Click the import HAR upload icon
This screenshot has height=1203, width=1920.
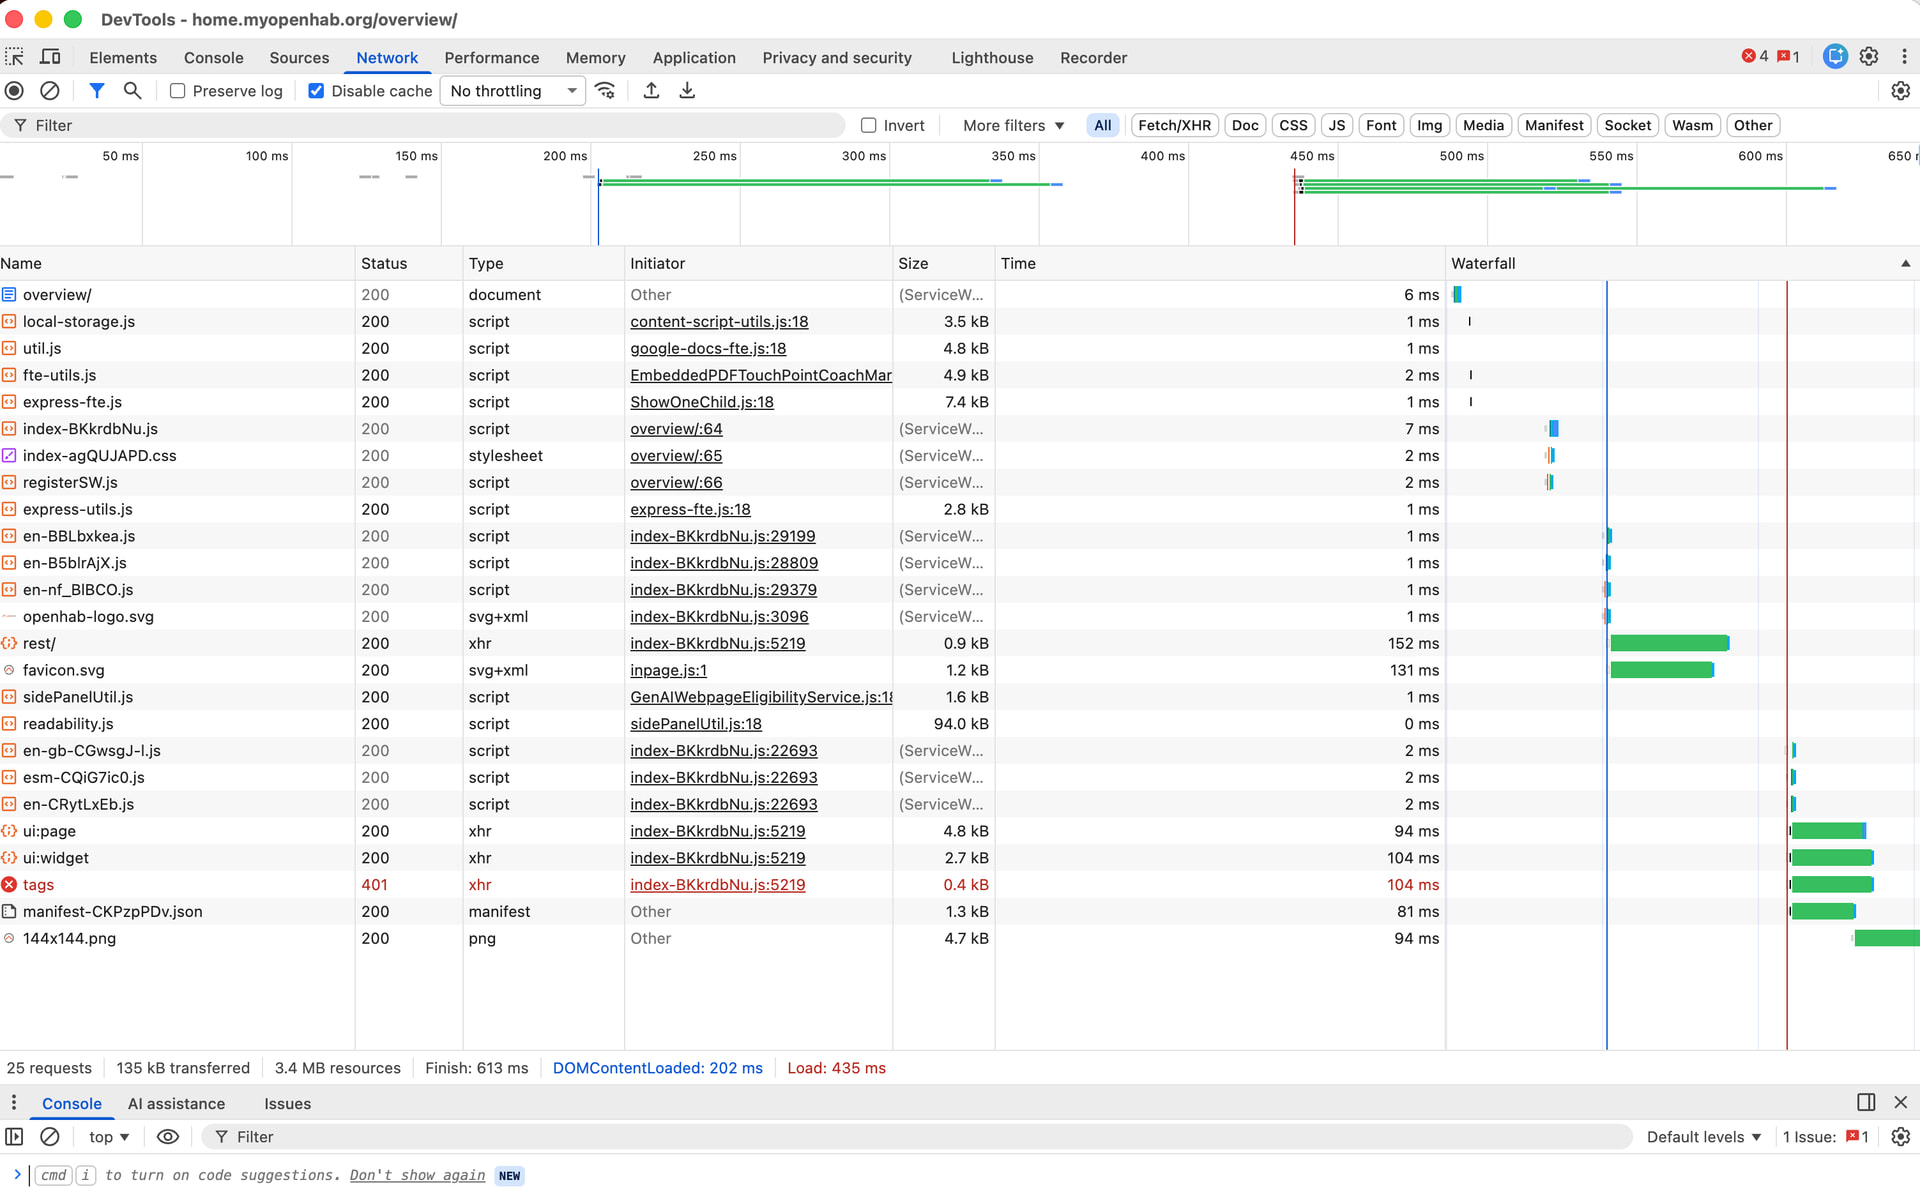(651, 91)
